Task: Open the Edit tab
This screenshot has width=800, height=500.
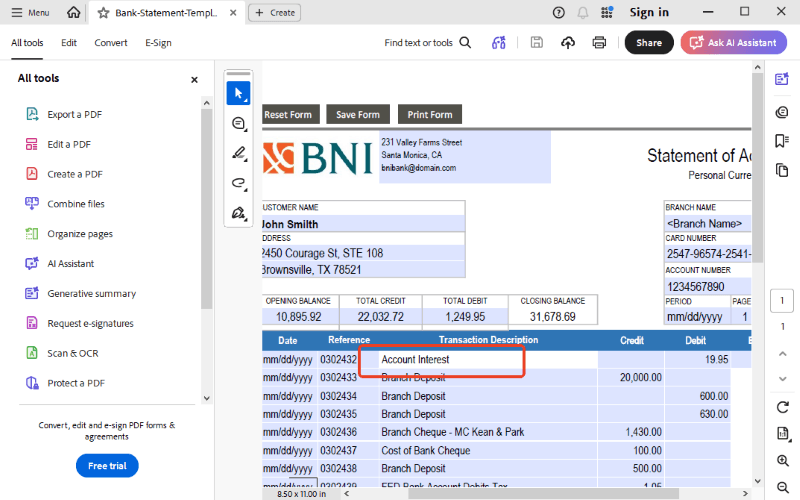Action: 69,43
